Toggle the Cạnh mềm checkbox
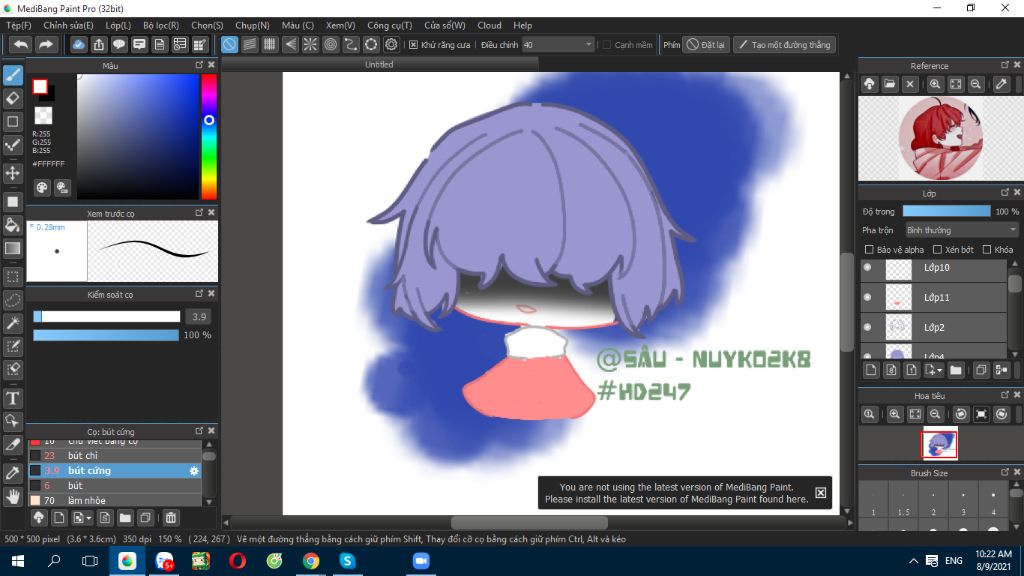 [607, 44]
